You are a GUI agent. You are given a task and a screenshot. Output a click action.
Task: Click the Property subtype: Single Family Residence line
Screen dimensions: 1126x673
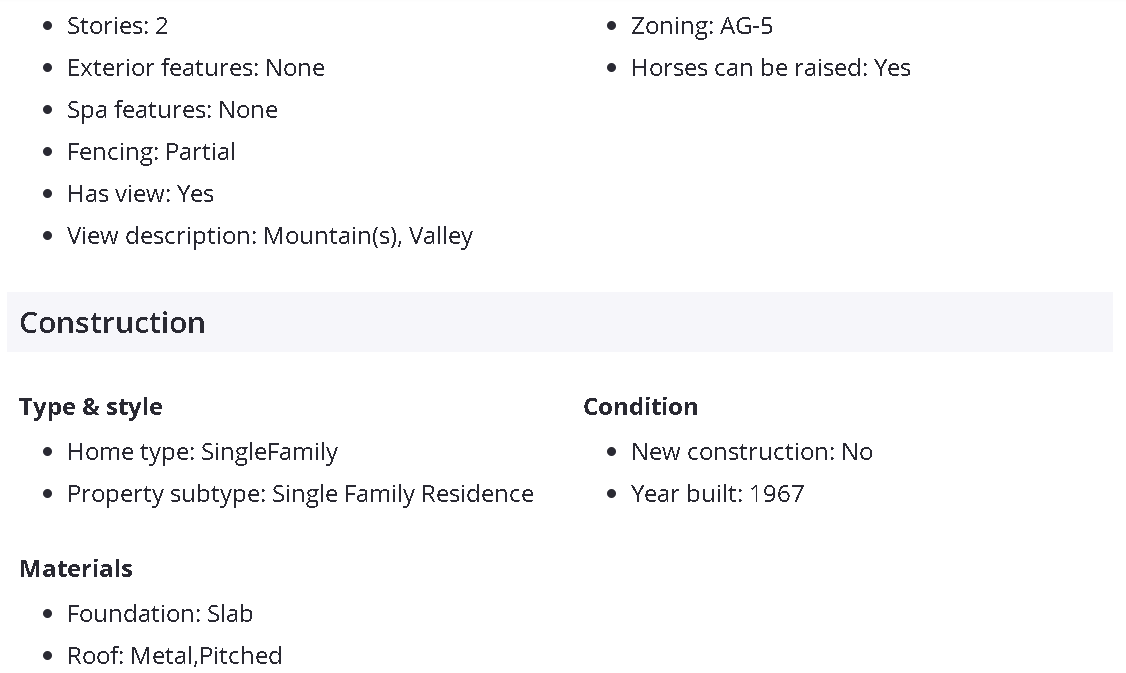pos(300,494)
